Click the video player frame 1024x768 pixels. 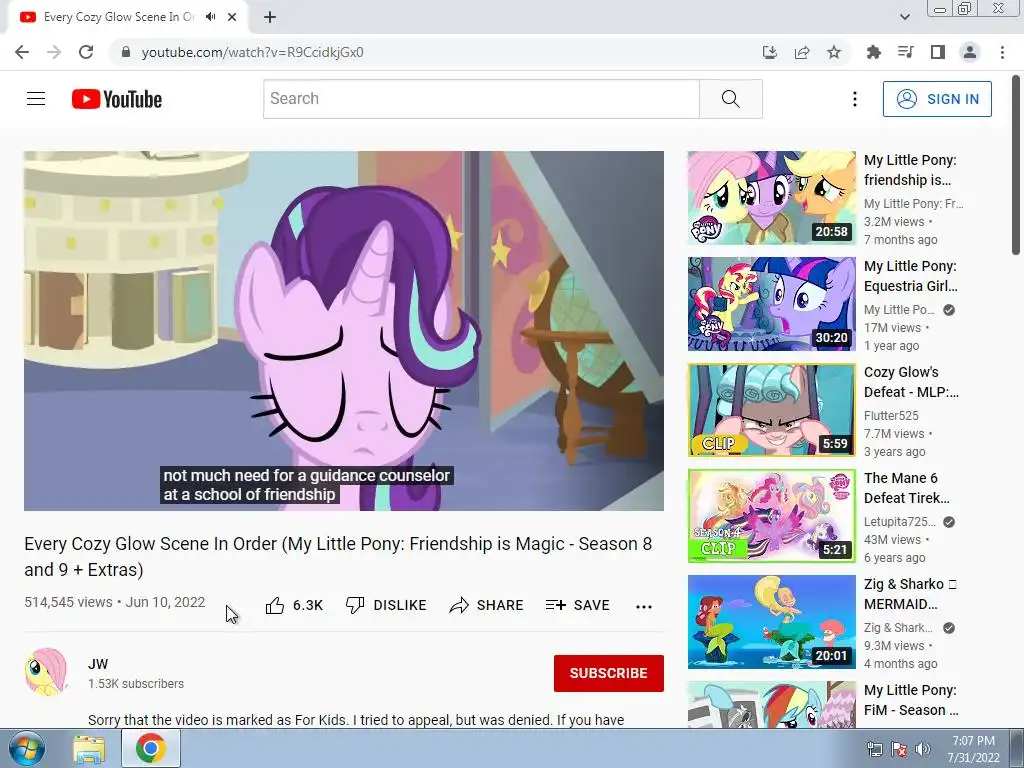344,330
